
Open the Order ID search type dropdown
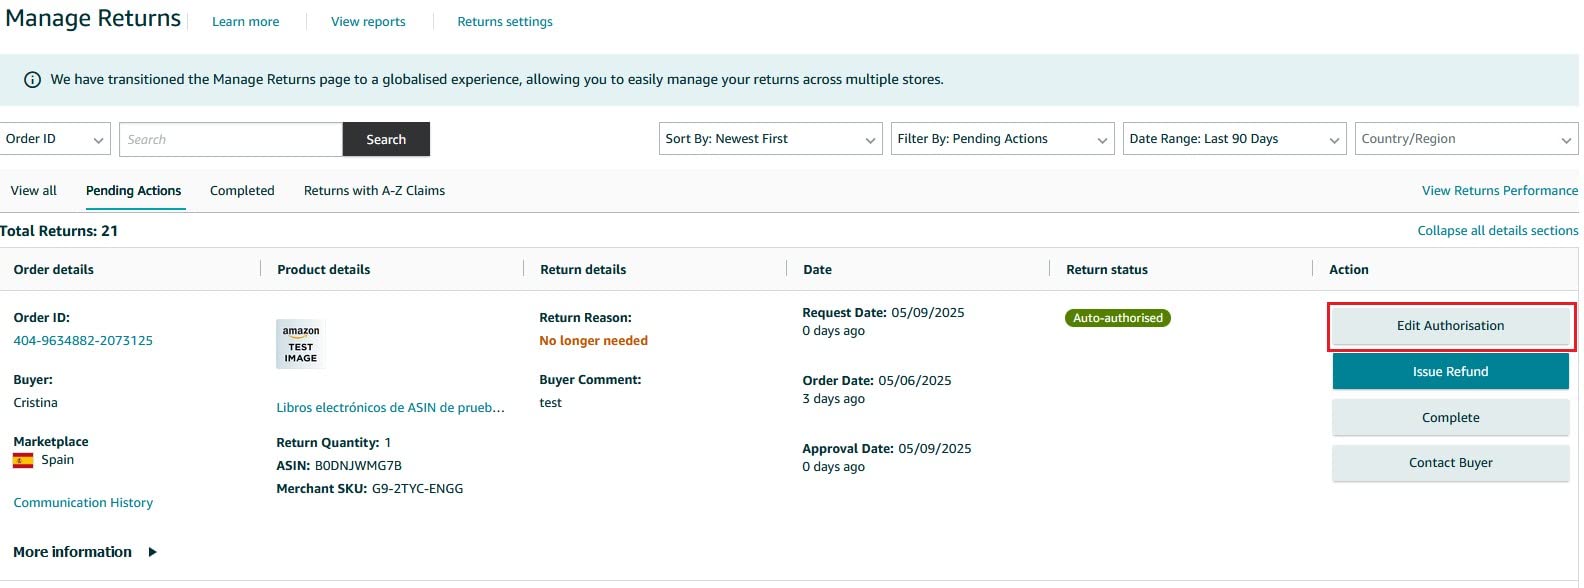tap(55, 139)
